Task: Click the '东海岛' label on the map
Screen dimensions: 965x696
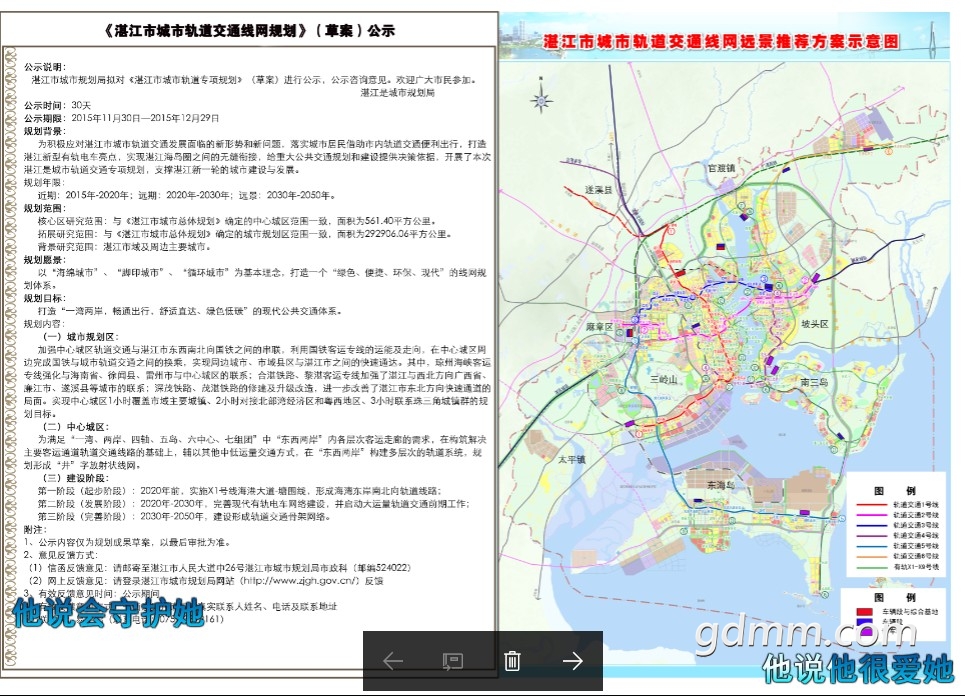Action: [x=721, y=485]
